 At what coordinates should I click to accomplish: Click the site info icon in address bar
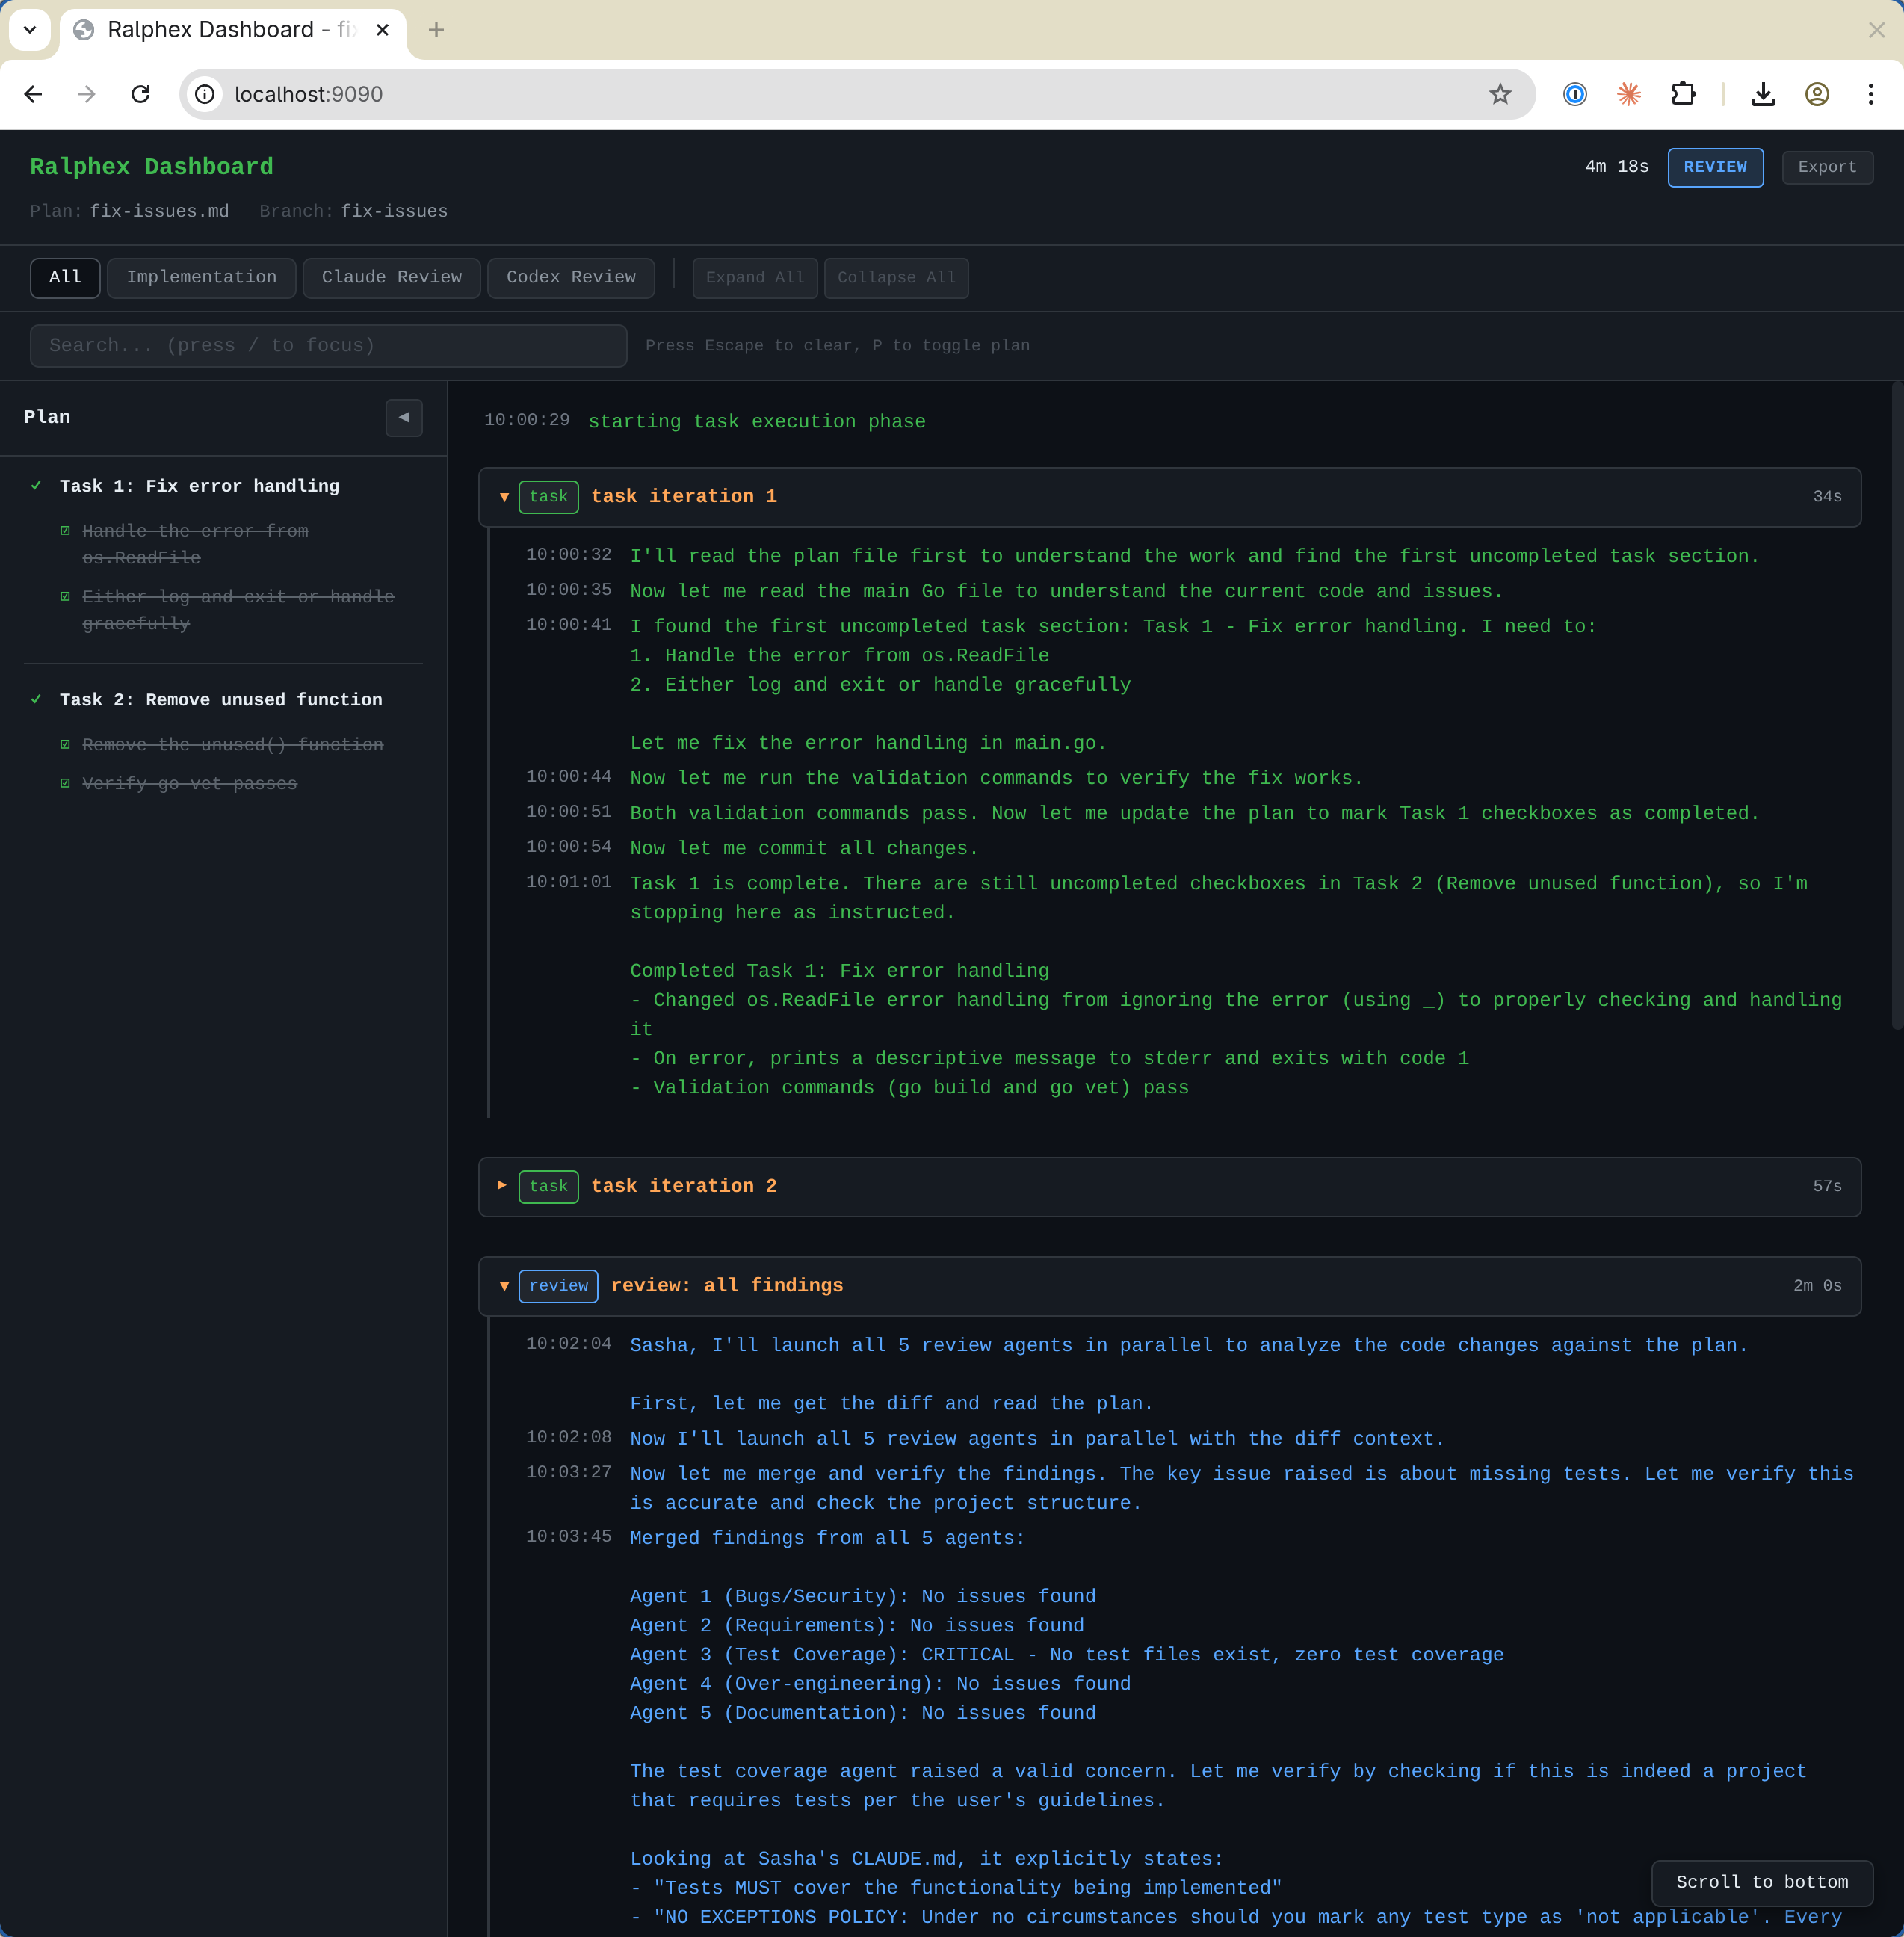[205, 93]
